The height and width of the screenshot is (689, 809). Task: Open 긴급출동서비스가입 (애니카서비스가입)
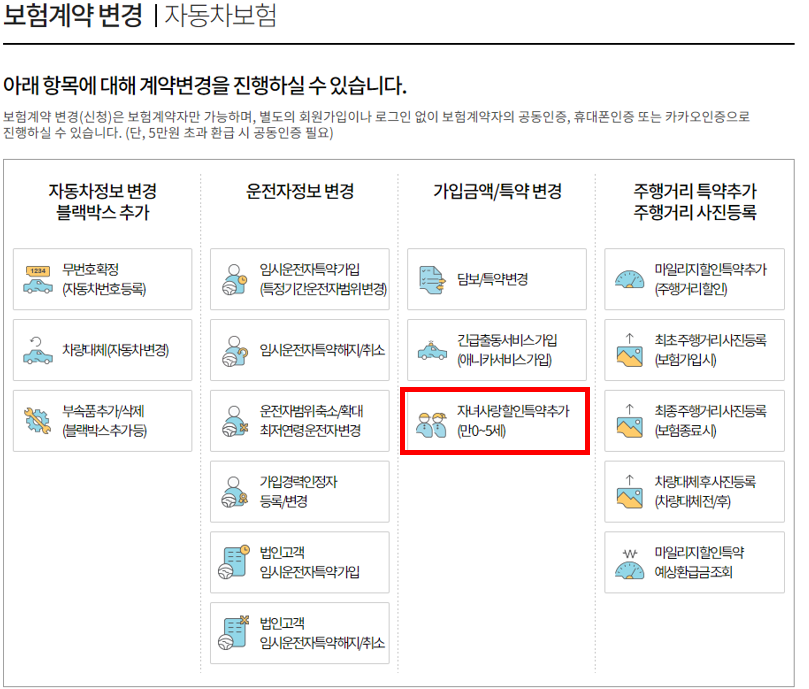point(497,350)
